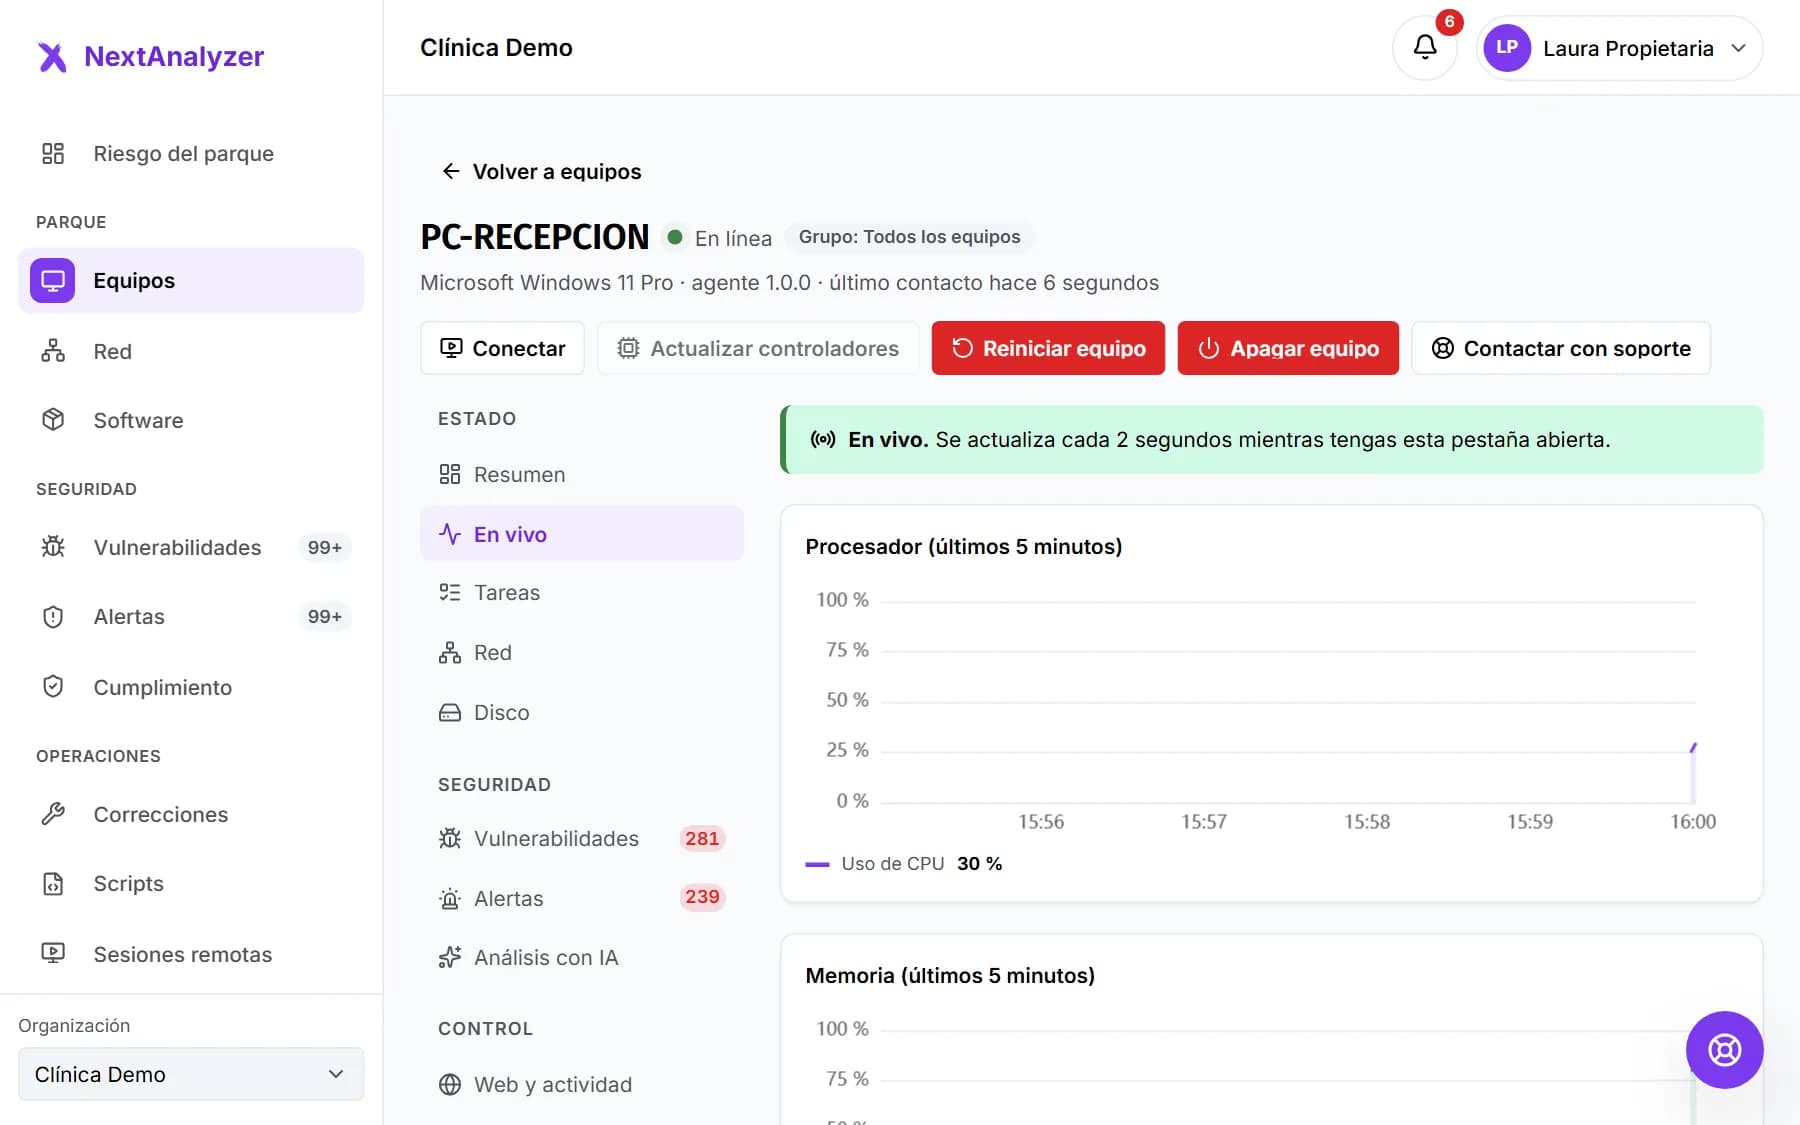
Task: Open device Vulnerabilidades with 281 badge
Action: click(582, 838)
